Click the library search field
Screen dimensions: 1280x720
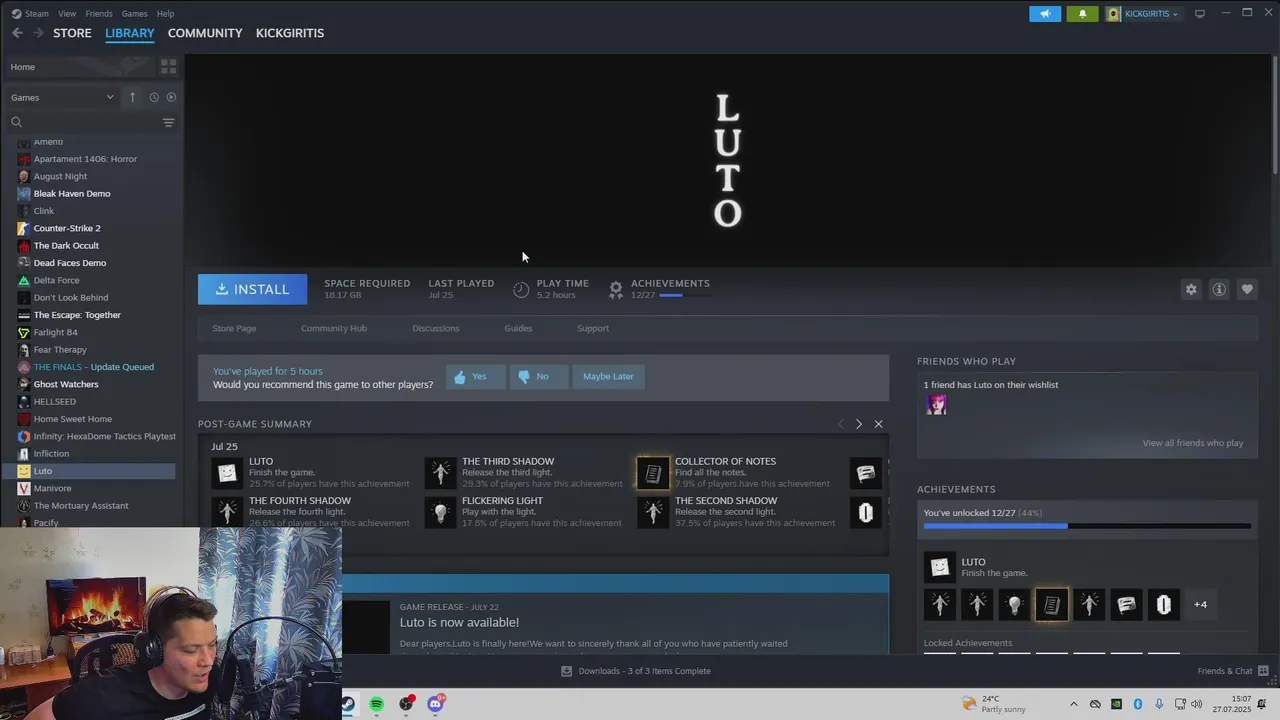click(x=85, y=122)
